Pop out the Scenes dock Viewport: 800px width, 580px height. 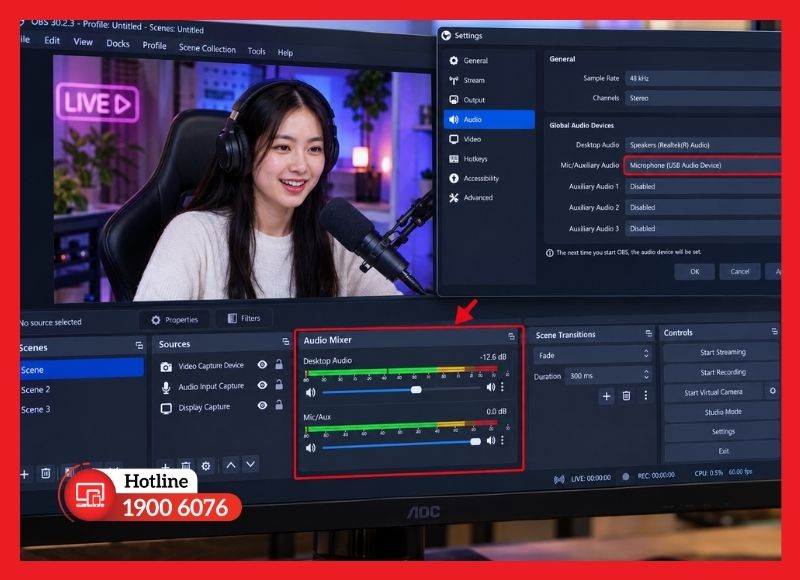coord(139,345)
